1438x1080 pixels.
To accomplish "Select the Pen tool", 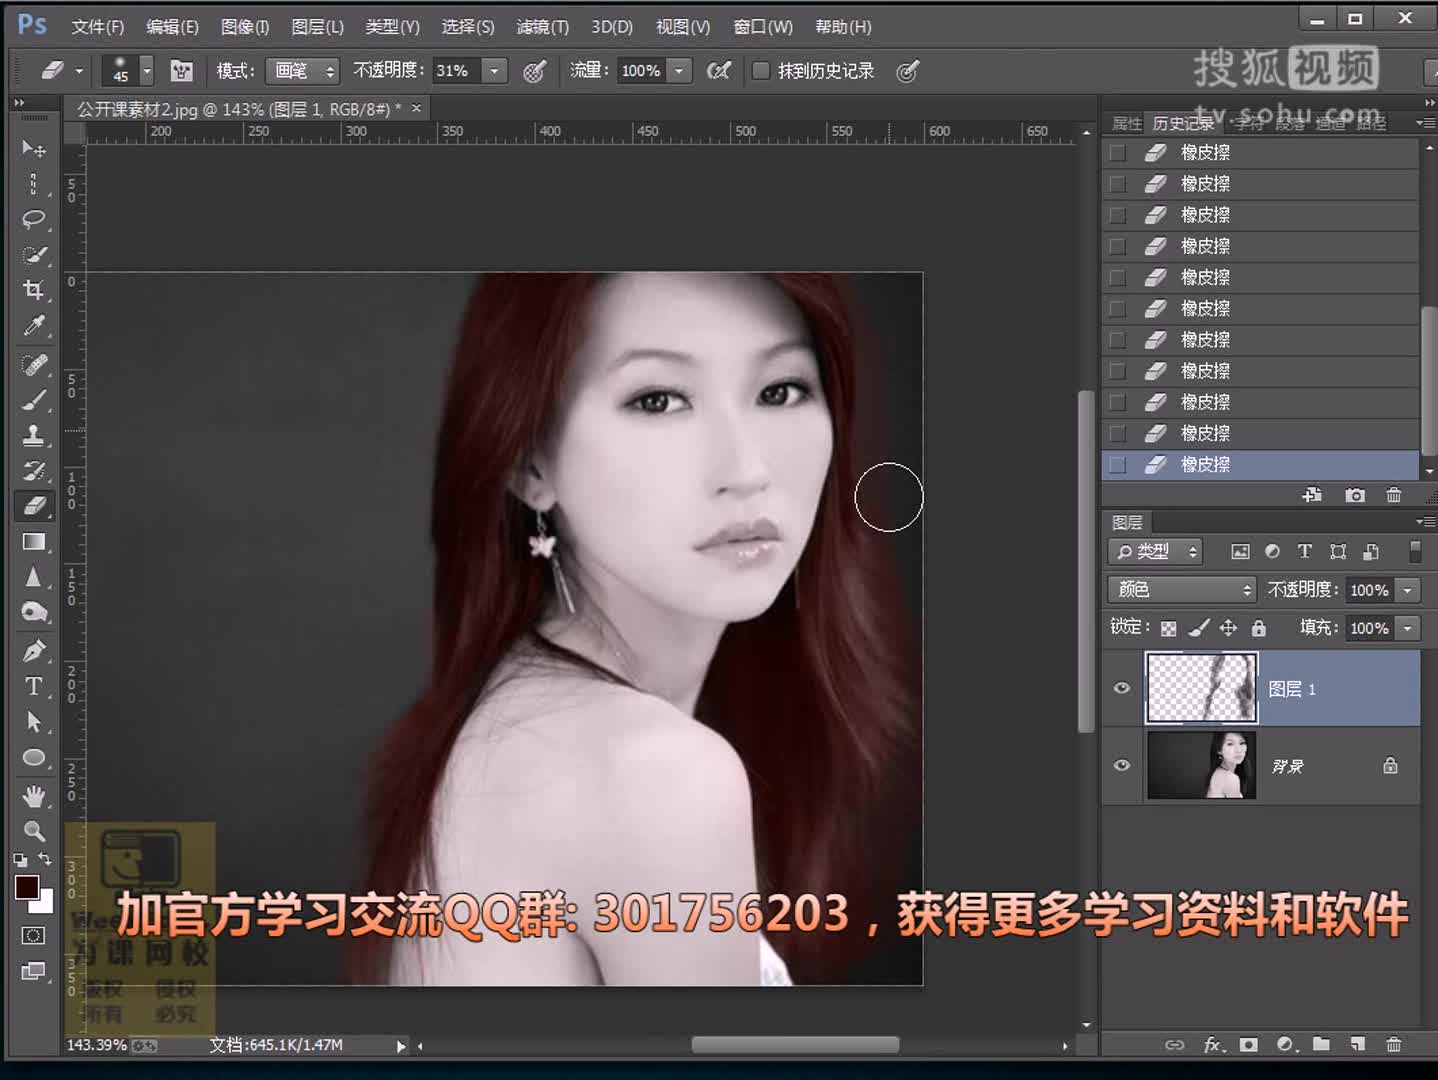I will click(x=34, y=651).
